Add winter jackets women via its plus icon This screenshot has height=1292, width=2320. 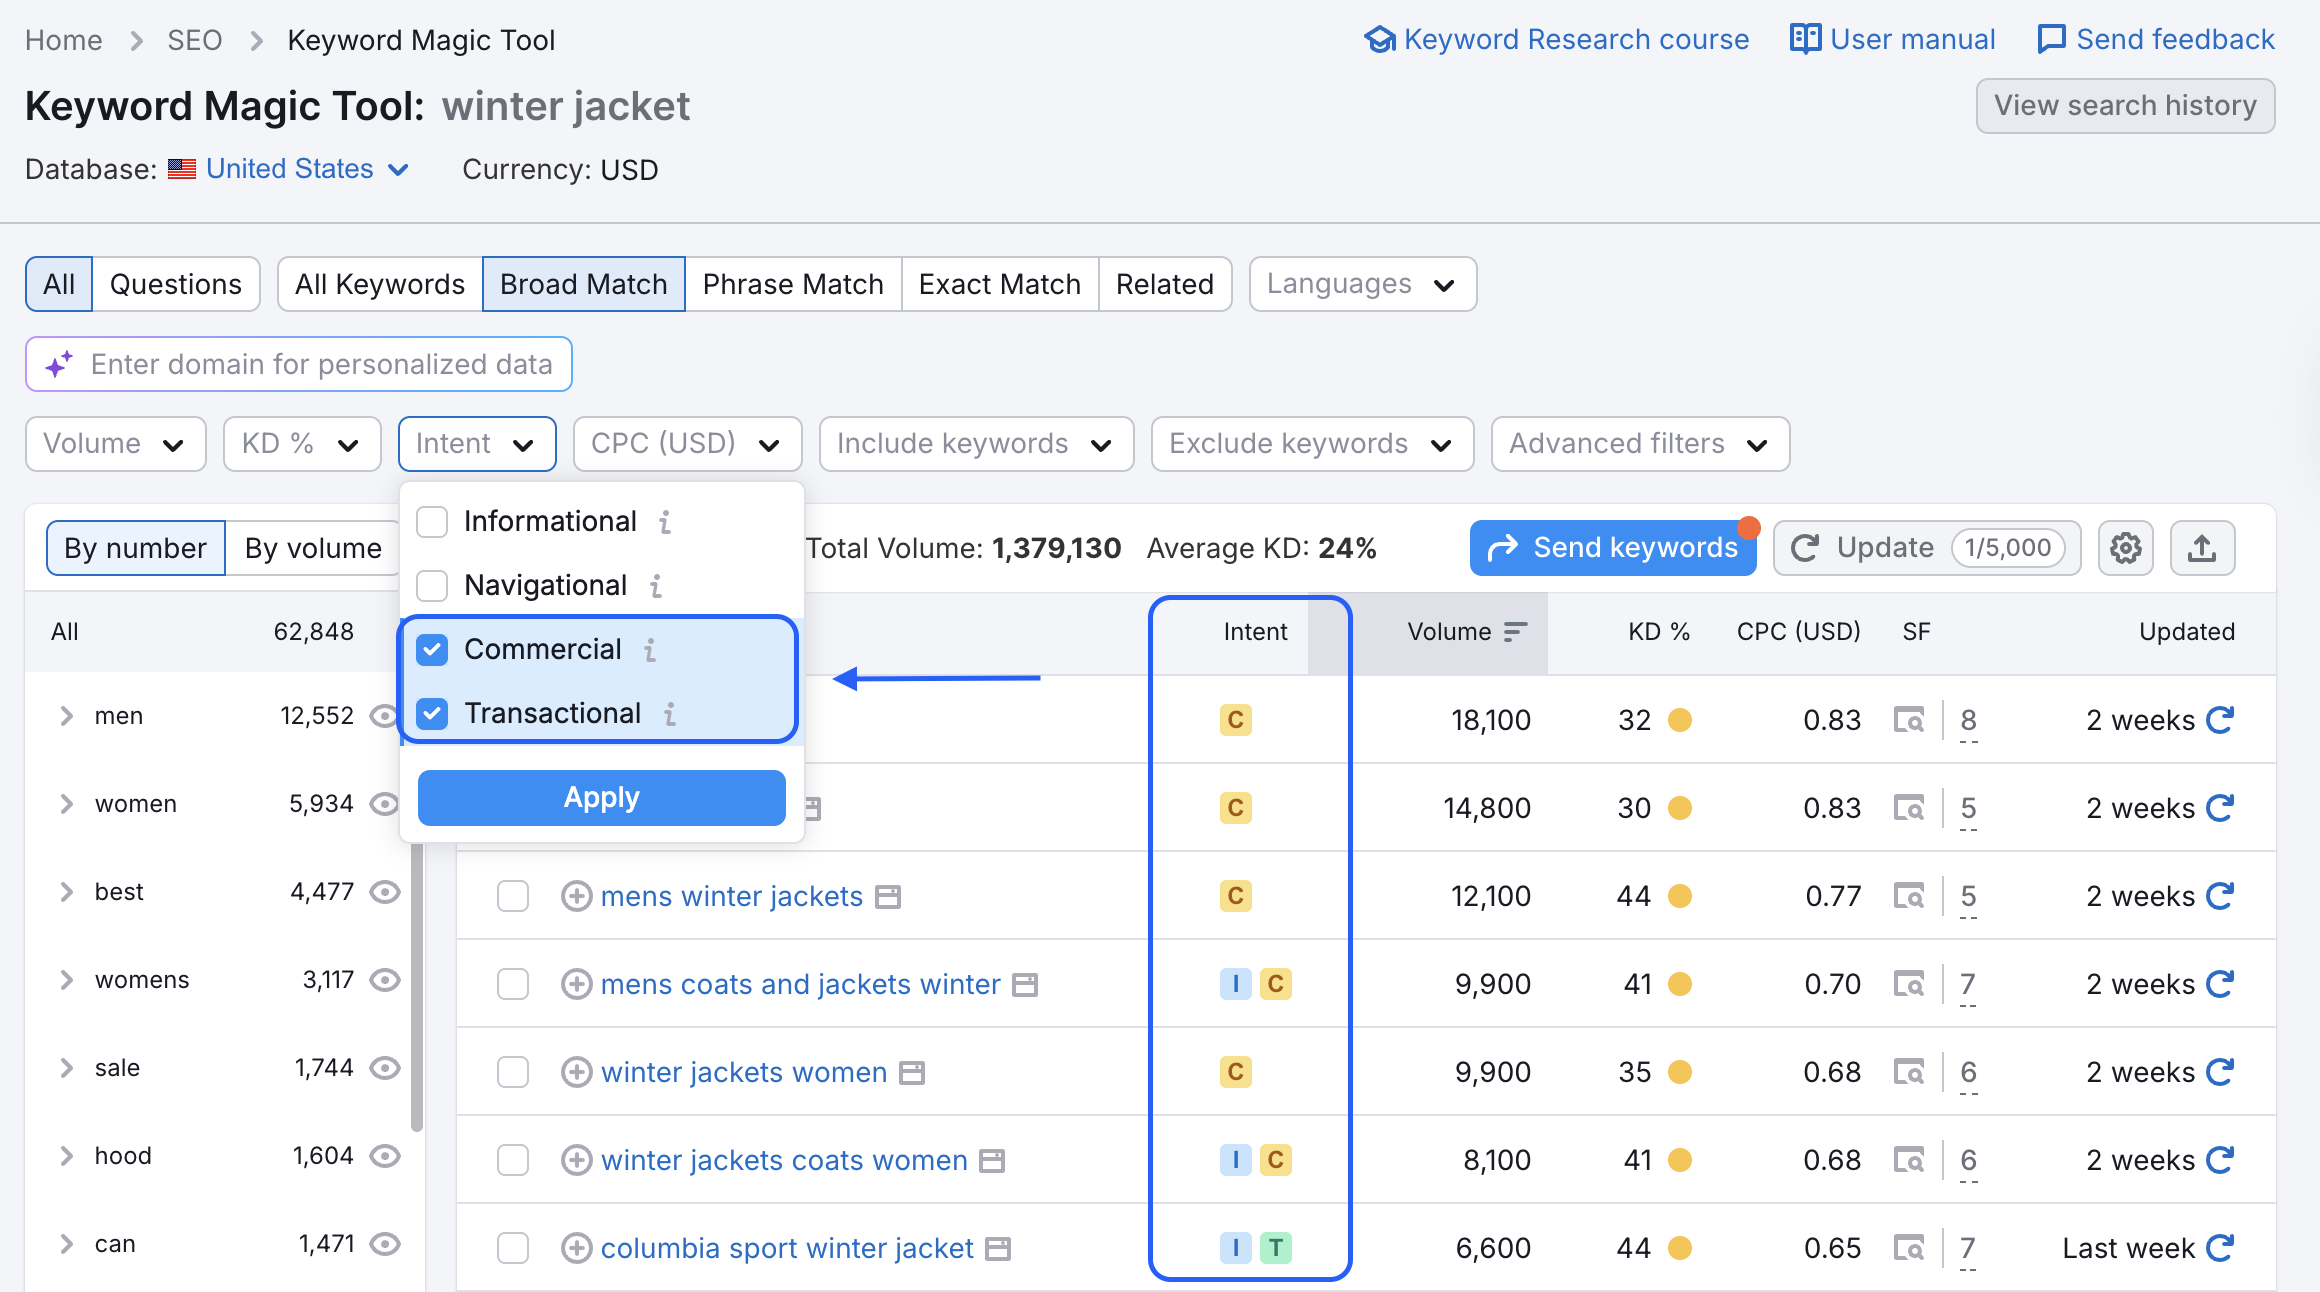[577, 1072]
